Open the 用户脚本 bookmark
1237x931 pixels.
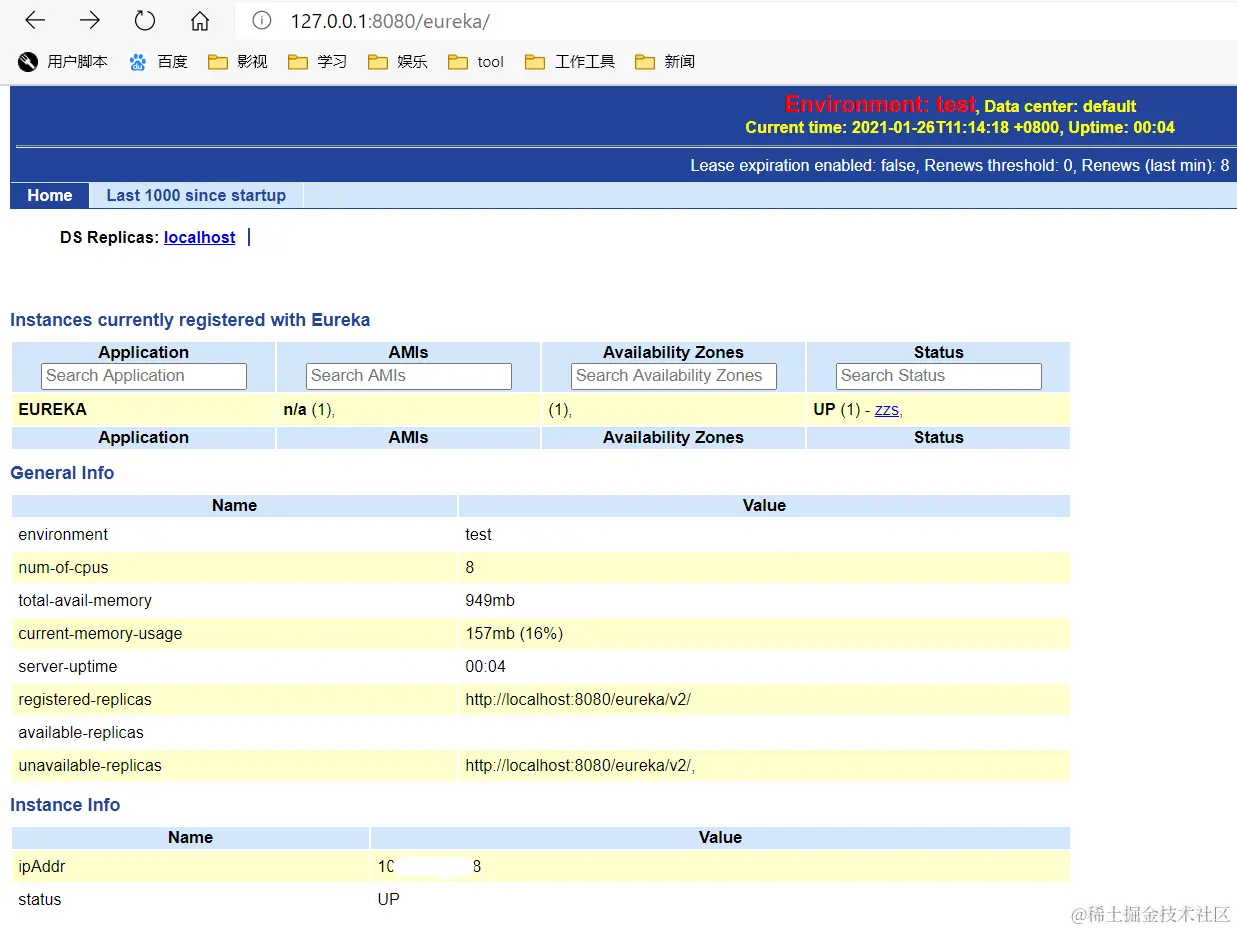coord(63,62)
